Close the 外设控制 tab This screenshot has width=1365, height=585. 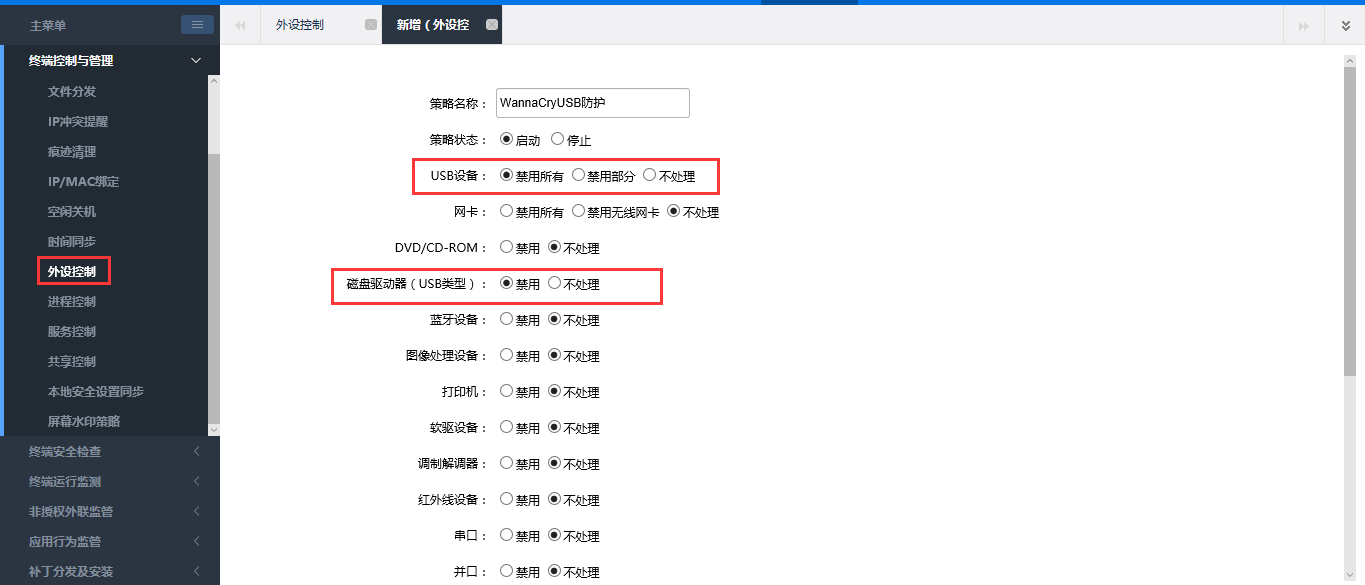(371, 25)
